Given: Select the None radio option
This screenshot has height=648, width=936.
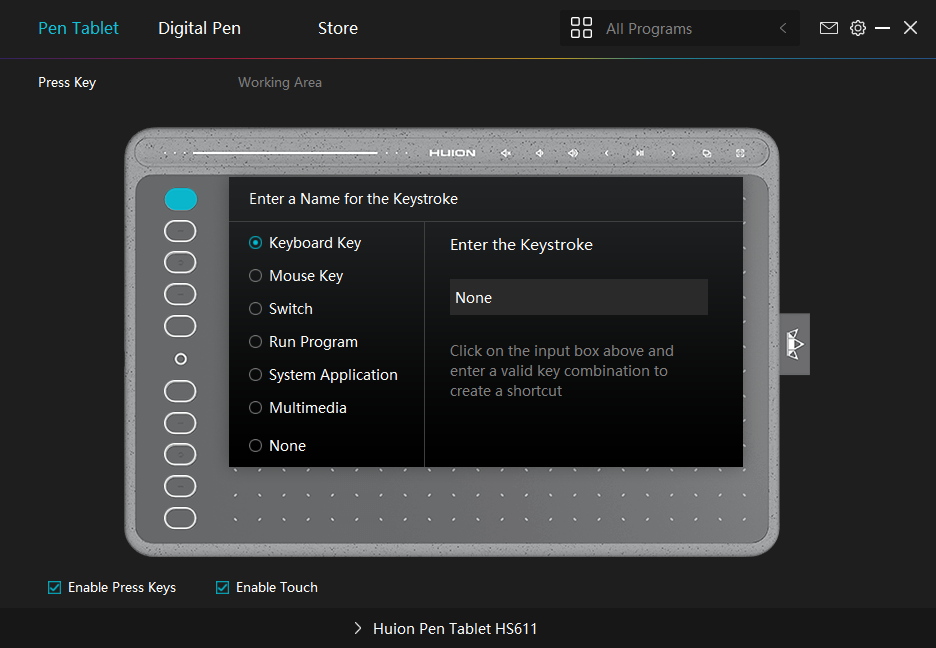Looking at the screenshot, I should pyautogui.click(x=277, y=446).
